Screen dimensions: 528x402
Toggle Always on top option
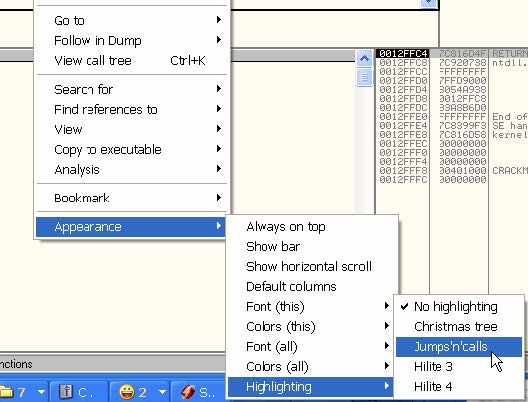(310, 227)
